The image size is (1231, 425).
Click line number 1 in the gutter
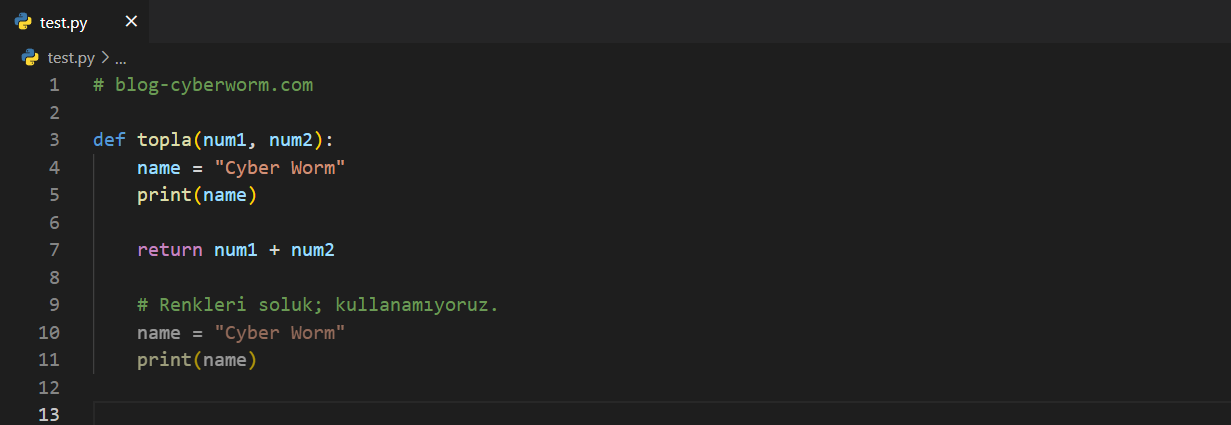coord(54,85)
